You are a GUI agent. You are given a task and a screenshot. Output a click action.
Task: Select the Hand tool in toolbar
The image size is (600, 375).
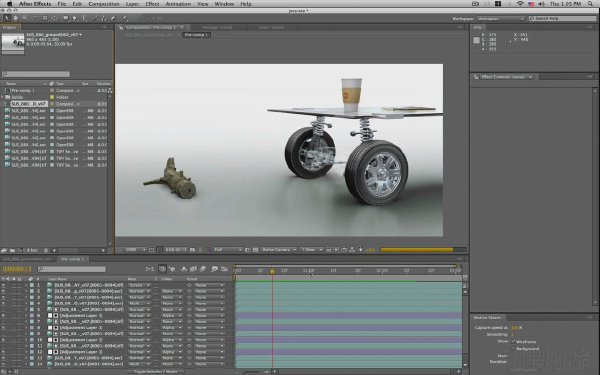[15, 18]
